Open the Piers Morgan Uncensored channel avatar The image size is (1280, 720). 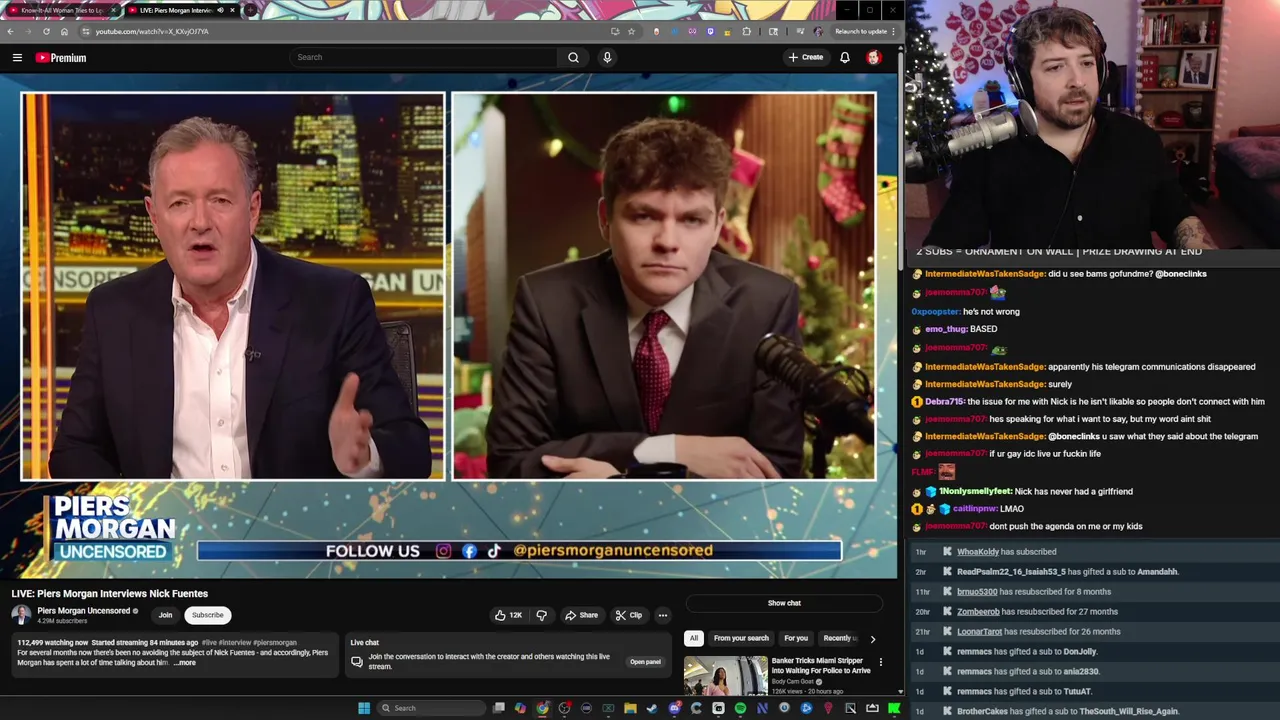(x=21, y=615)
